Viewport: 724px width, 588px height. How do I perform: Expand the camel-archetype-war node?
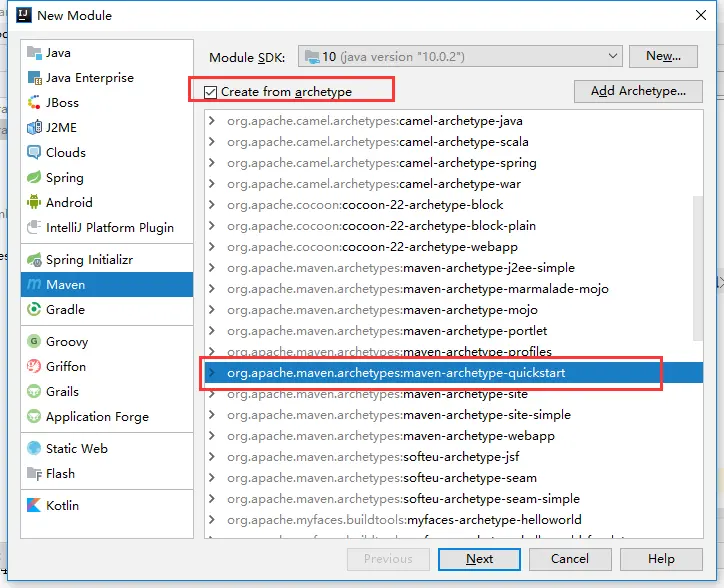click(x=212, y=183)
